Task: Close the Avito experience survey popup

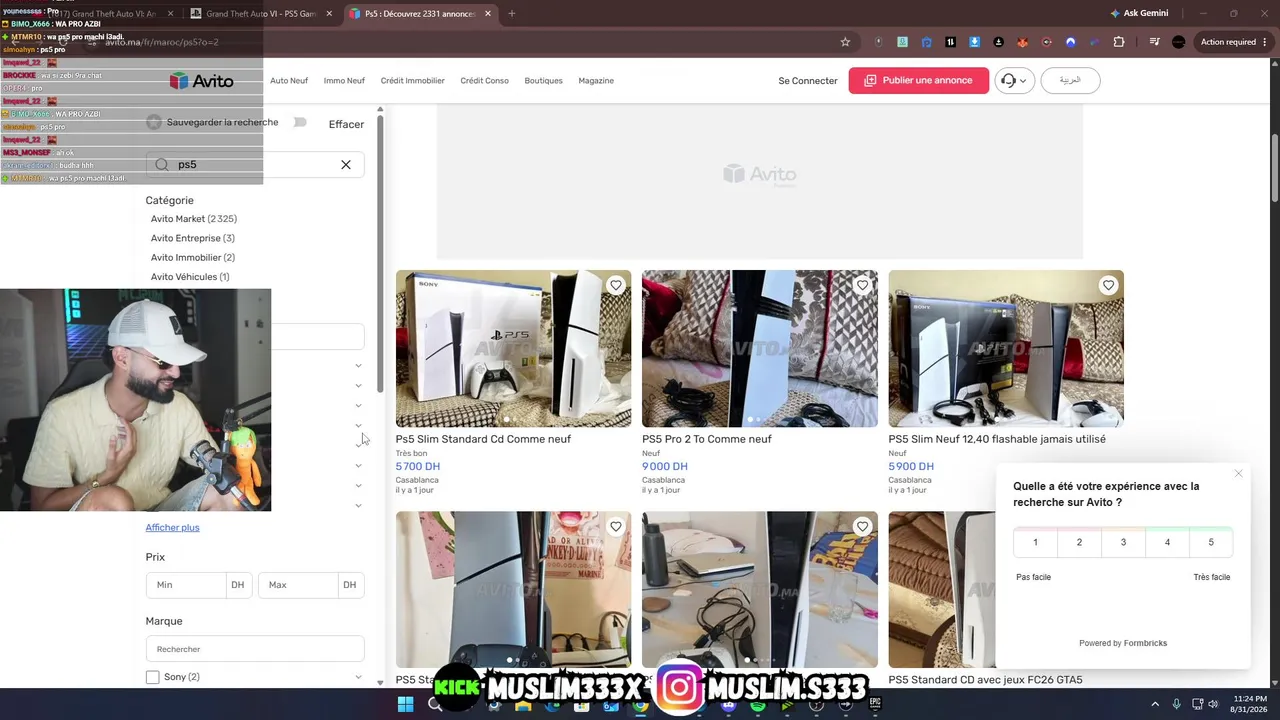Action: (1238, 474)
